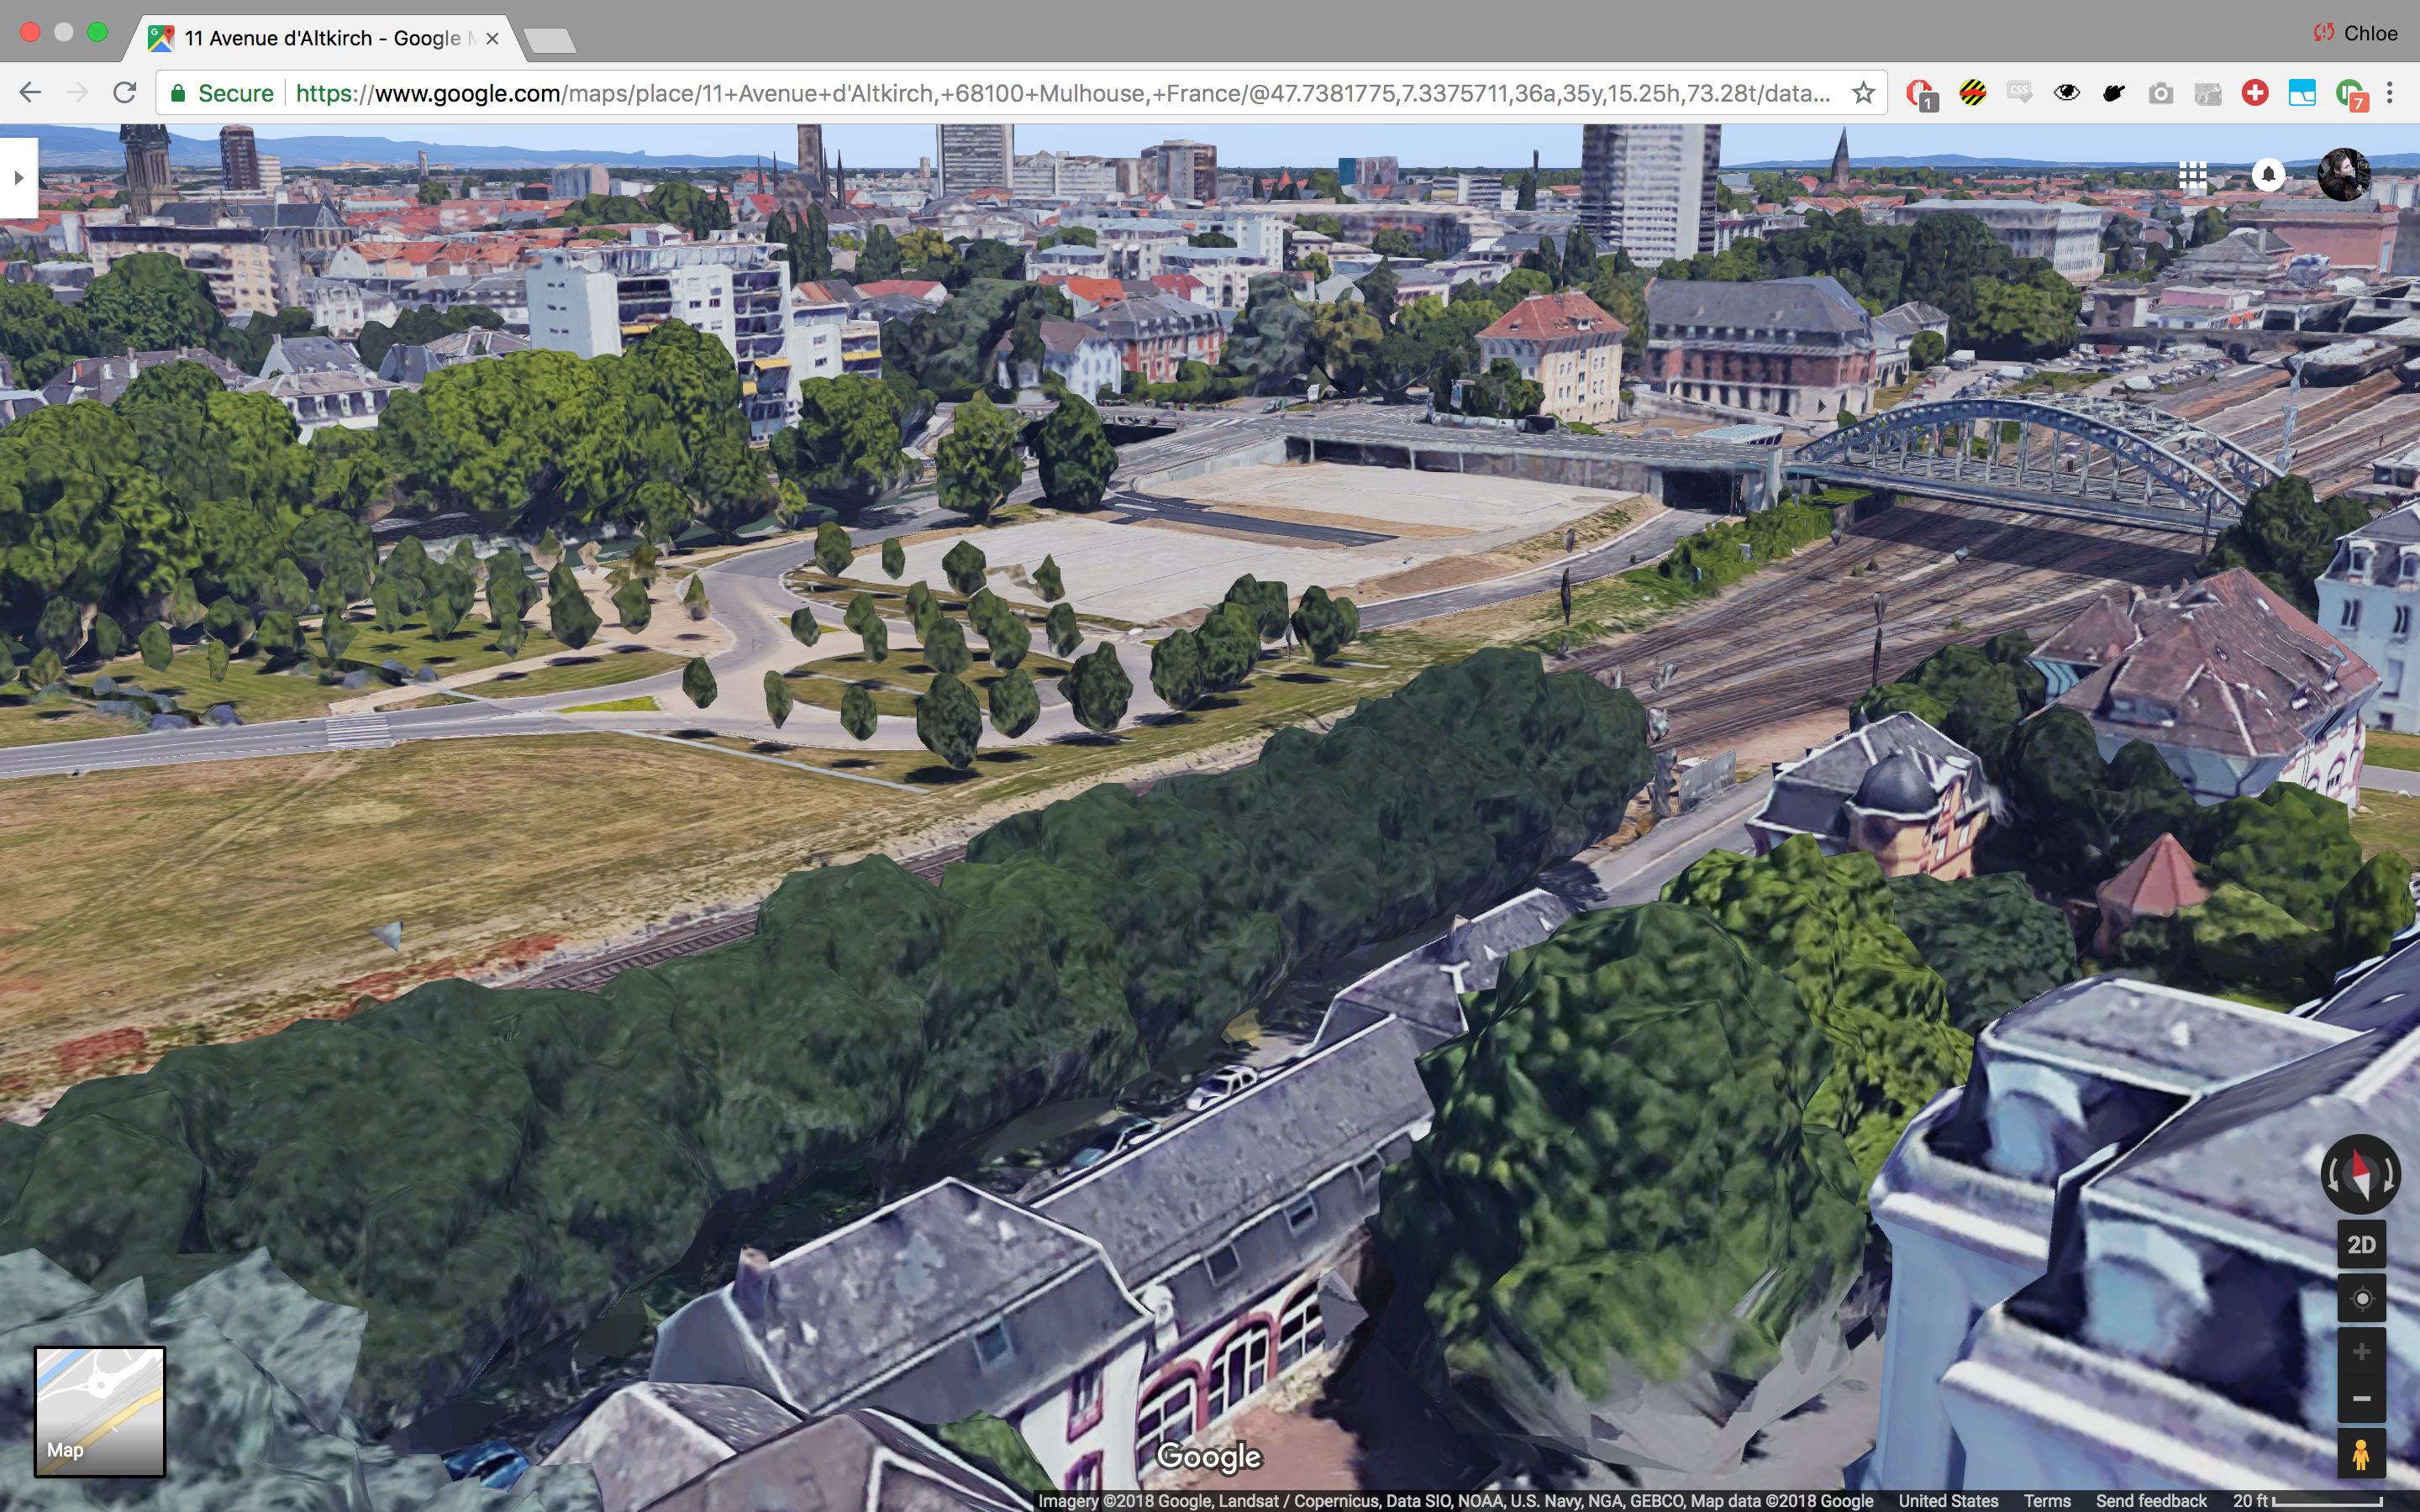The width and height of the screenshot is (2420, 1512).
Task: Zoom out with the minus button
Action: tap(2361, 1398)
